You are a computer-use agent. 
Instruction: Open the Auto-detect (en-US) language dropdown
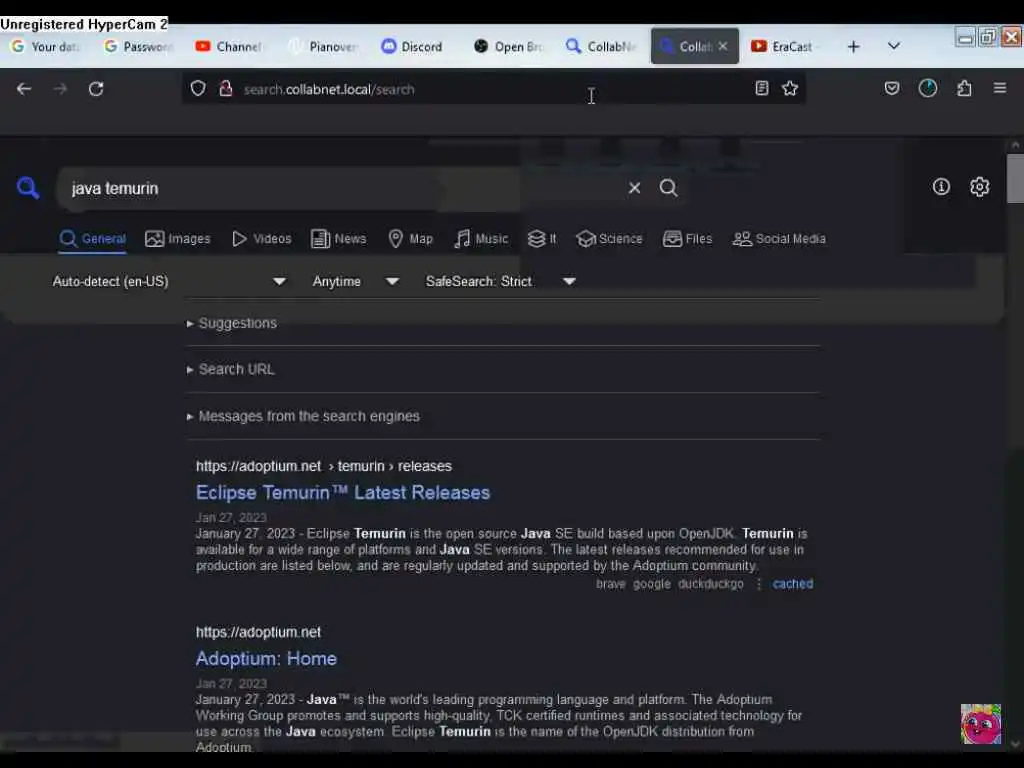[169, 281]
